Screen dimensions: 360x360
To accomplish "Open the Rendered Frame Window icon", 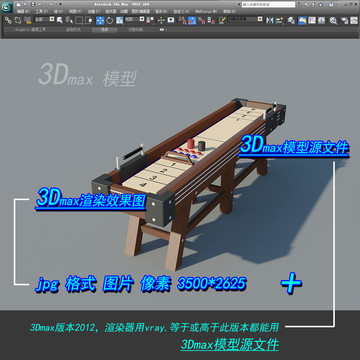I will point(354,20).
